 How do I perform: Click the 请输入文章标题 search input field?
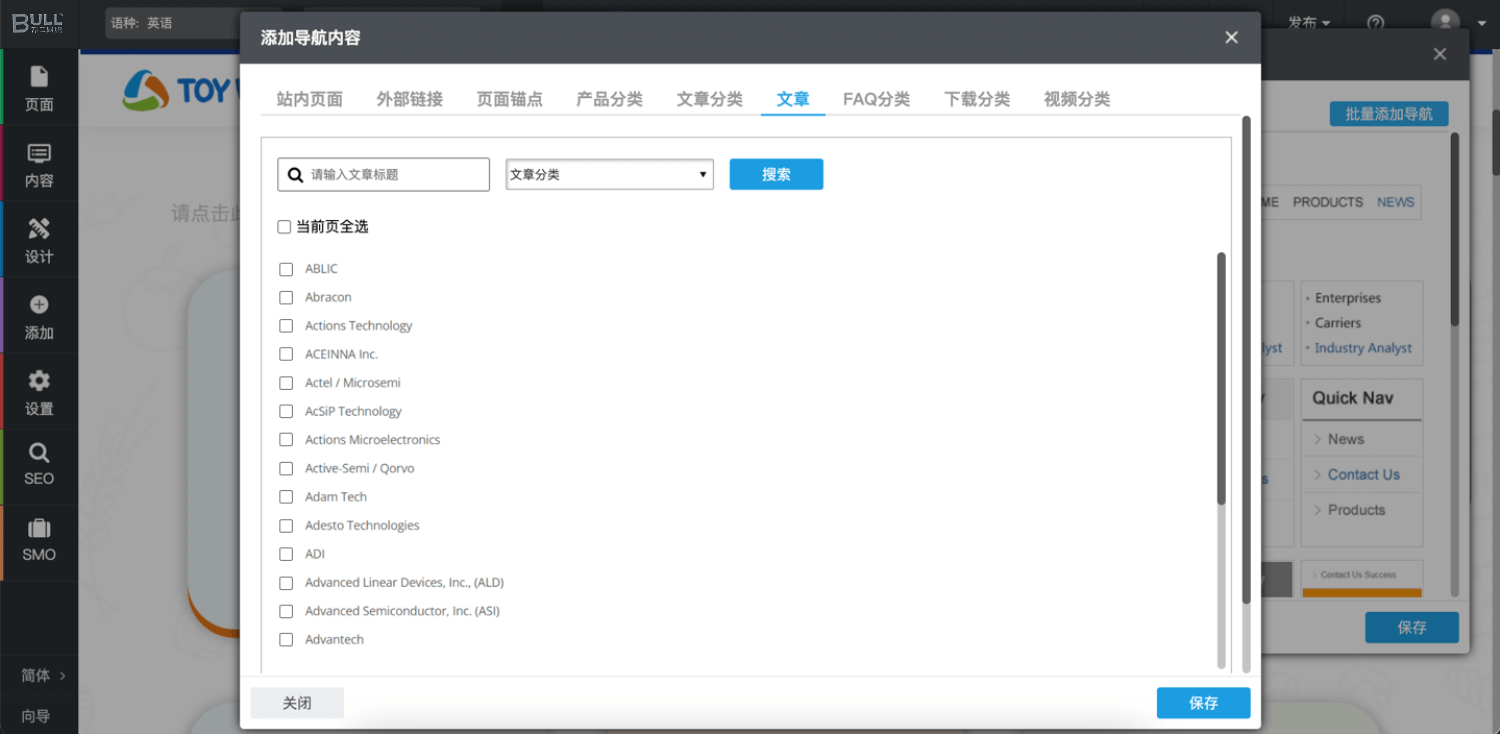(x=395, y=174)
